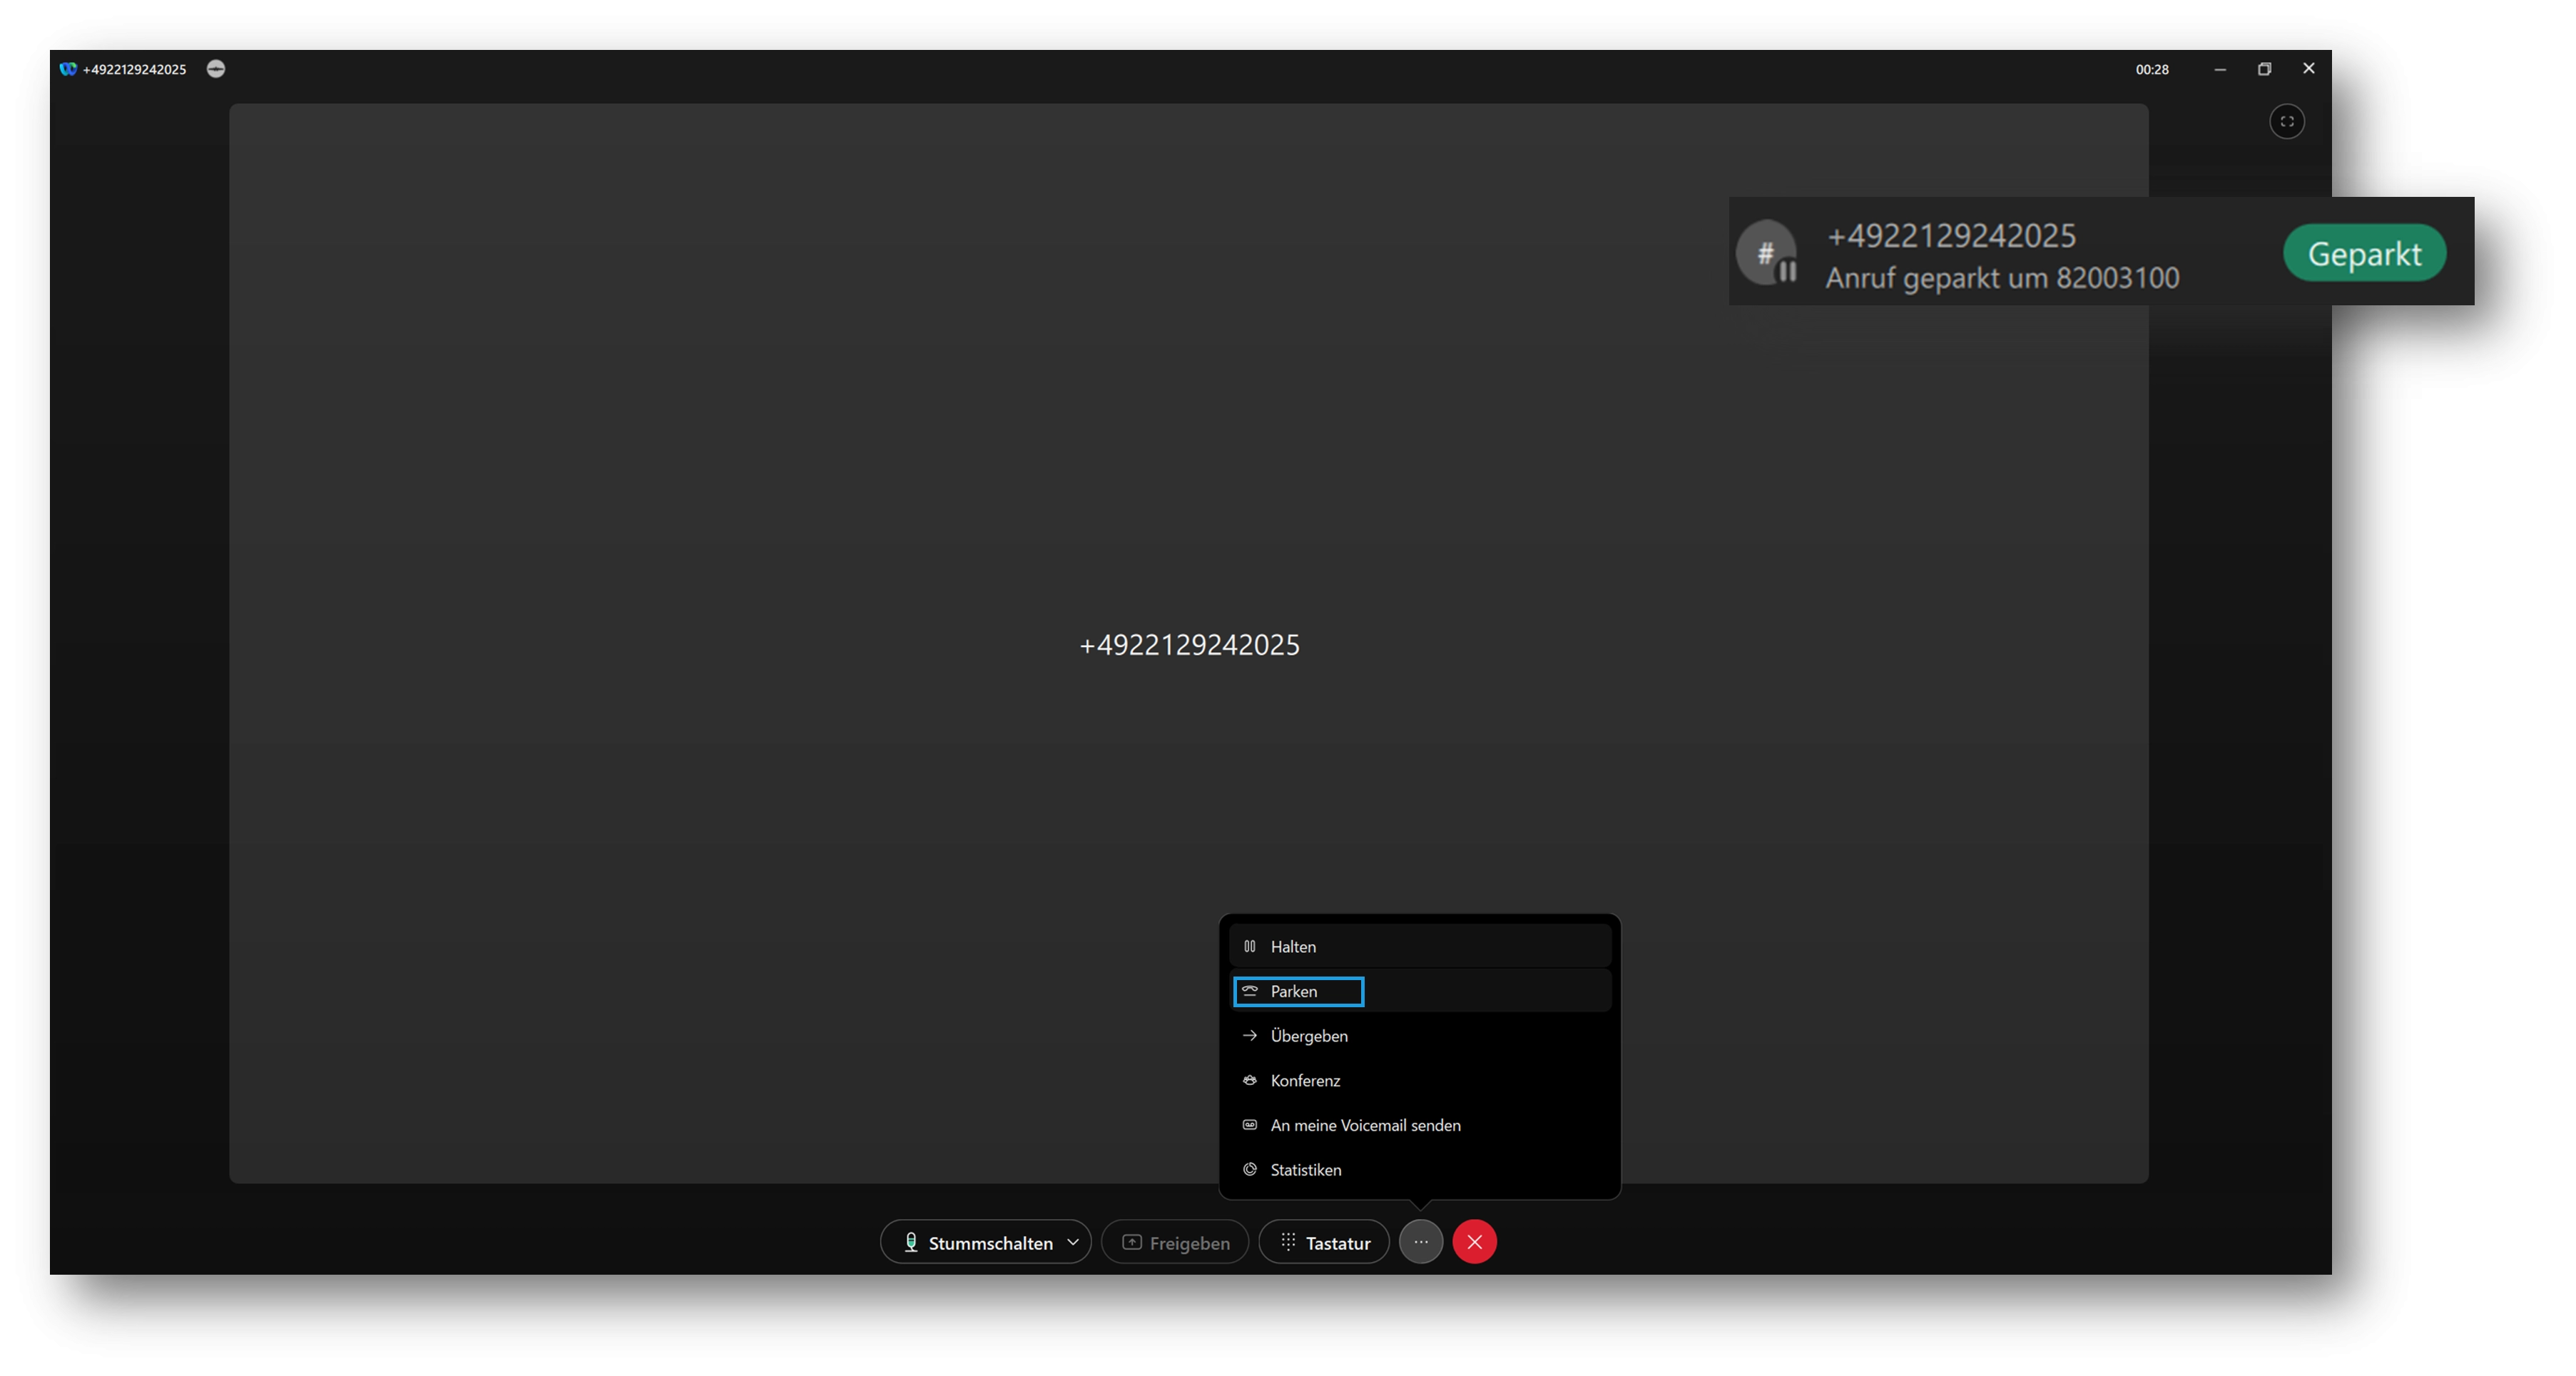This screenshot has width=2576, height=1376.
Task: Select the Stummschalten microphone icon
Action: (911, 1242)
